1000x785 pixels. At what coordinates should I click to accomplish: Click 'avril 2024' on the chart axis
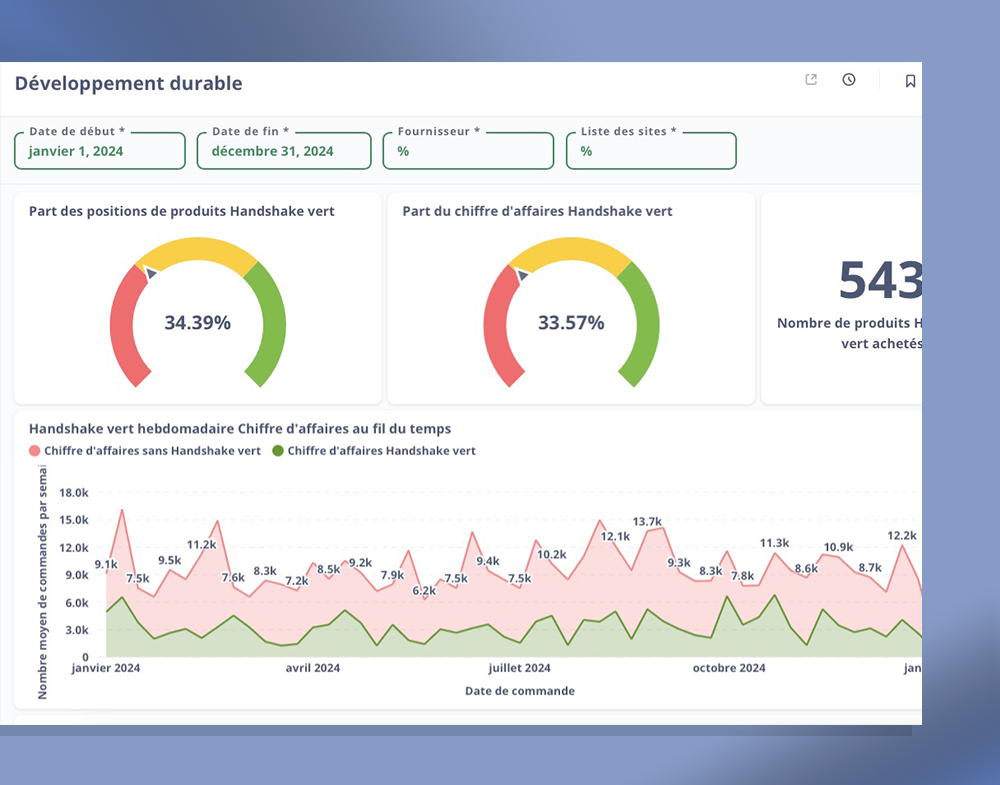[314, 668]
